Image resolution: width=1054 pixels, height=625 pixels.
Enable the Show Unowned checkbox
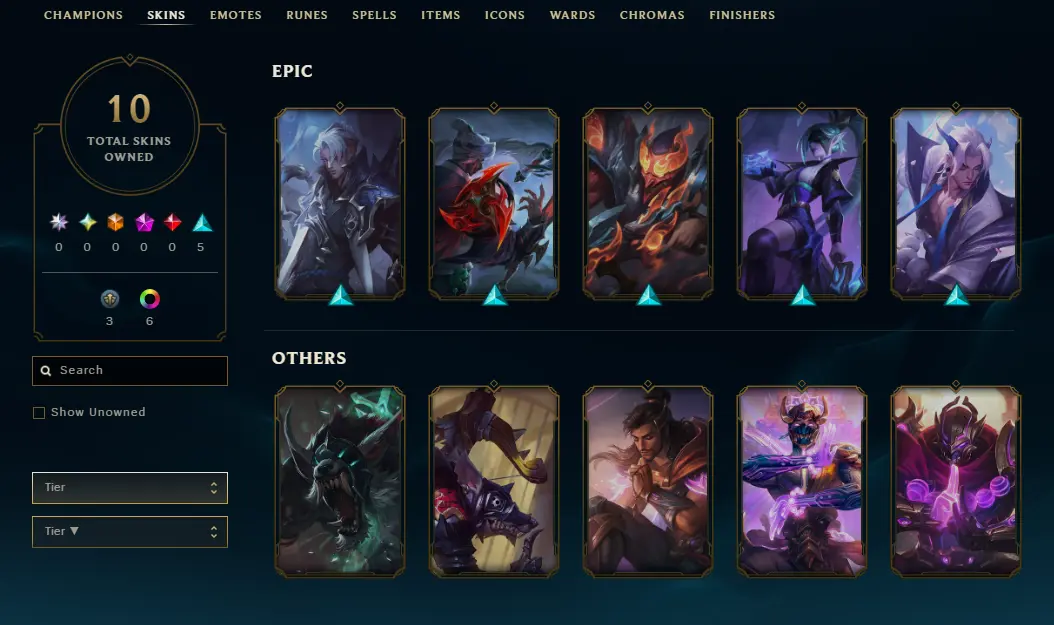click(39, 413)
